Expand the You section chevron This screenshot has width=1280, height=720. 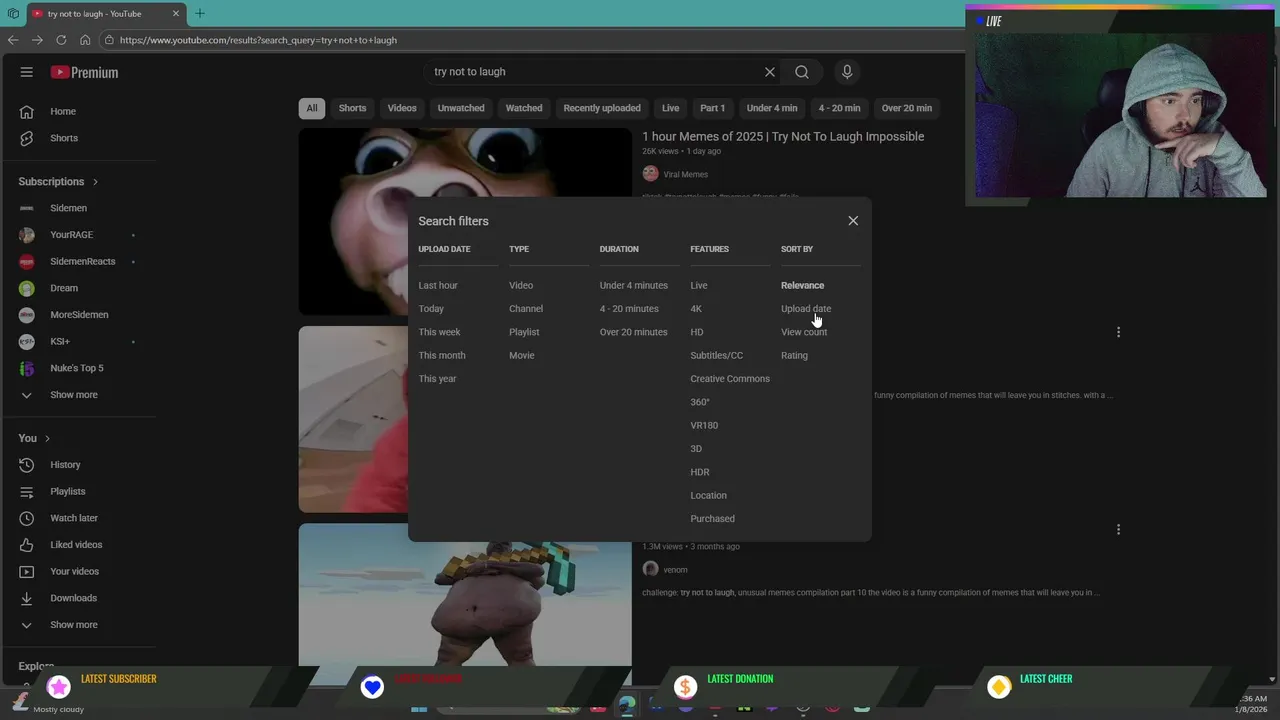coord(47,438)
